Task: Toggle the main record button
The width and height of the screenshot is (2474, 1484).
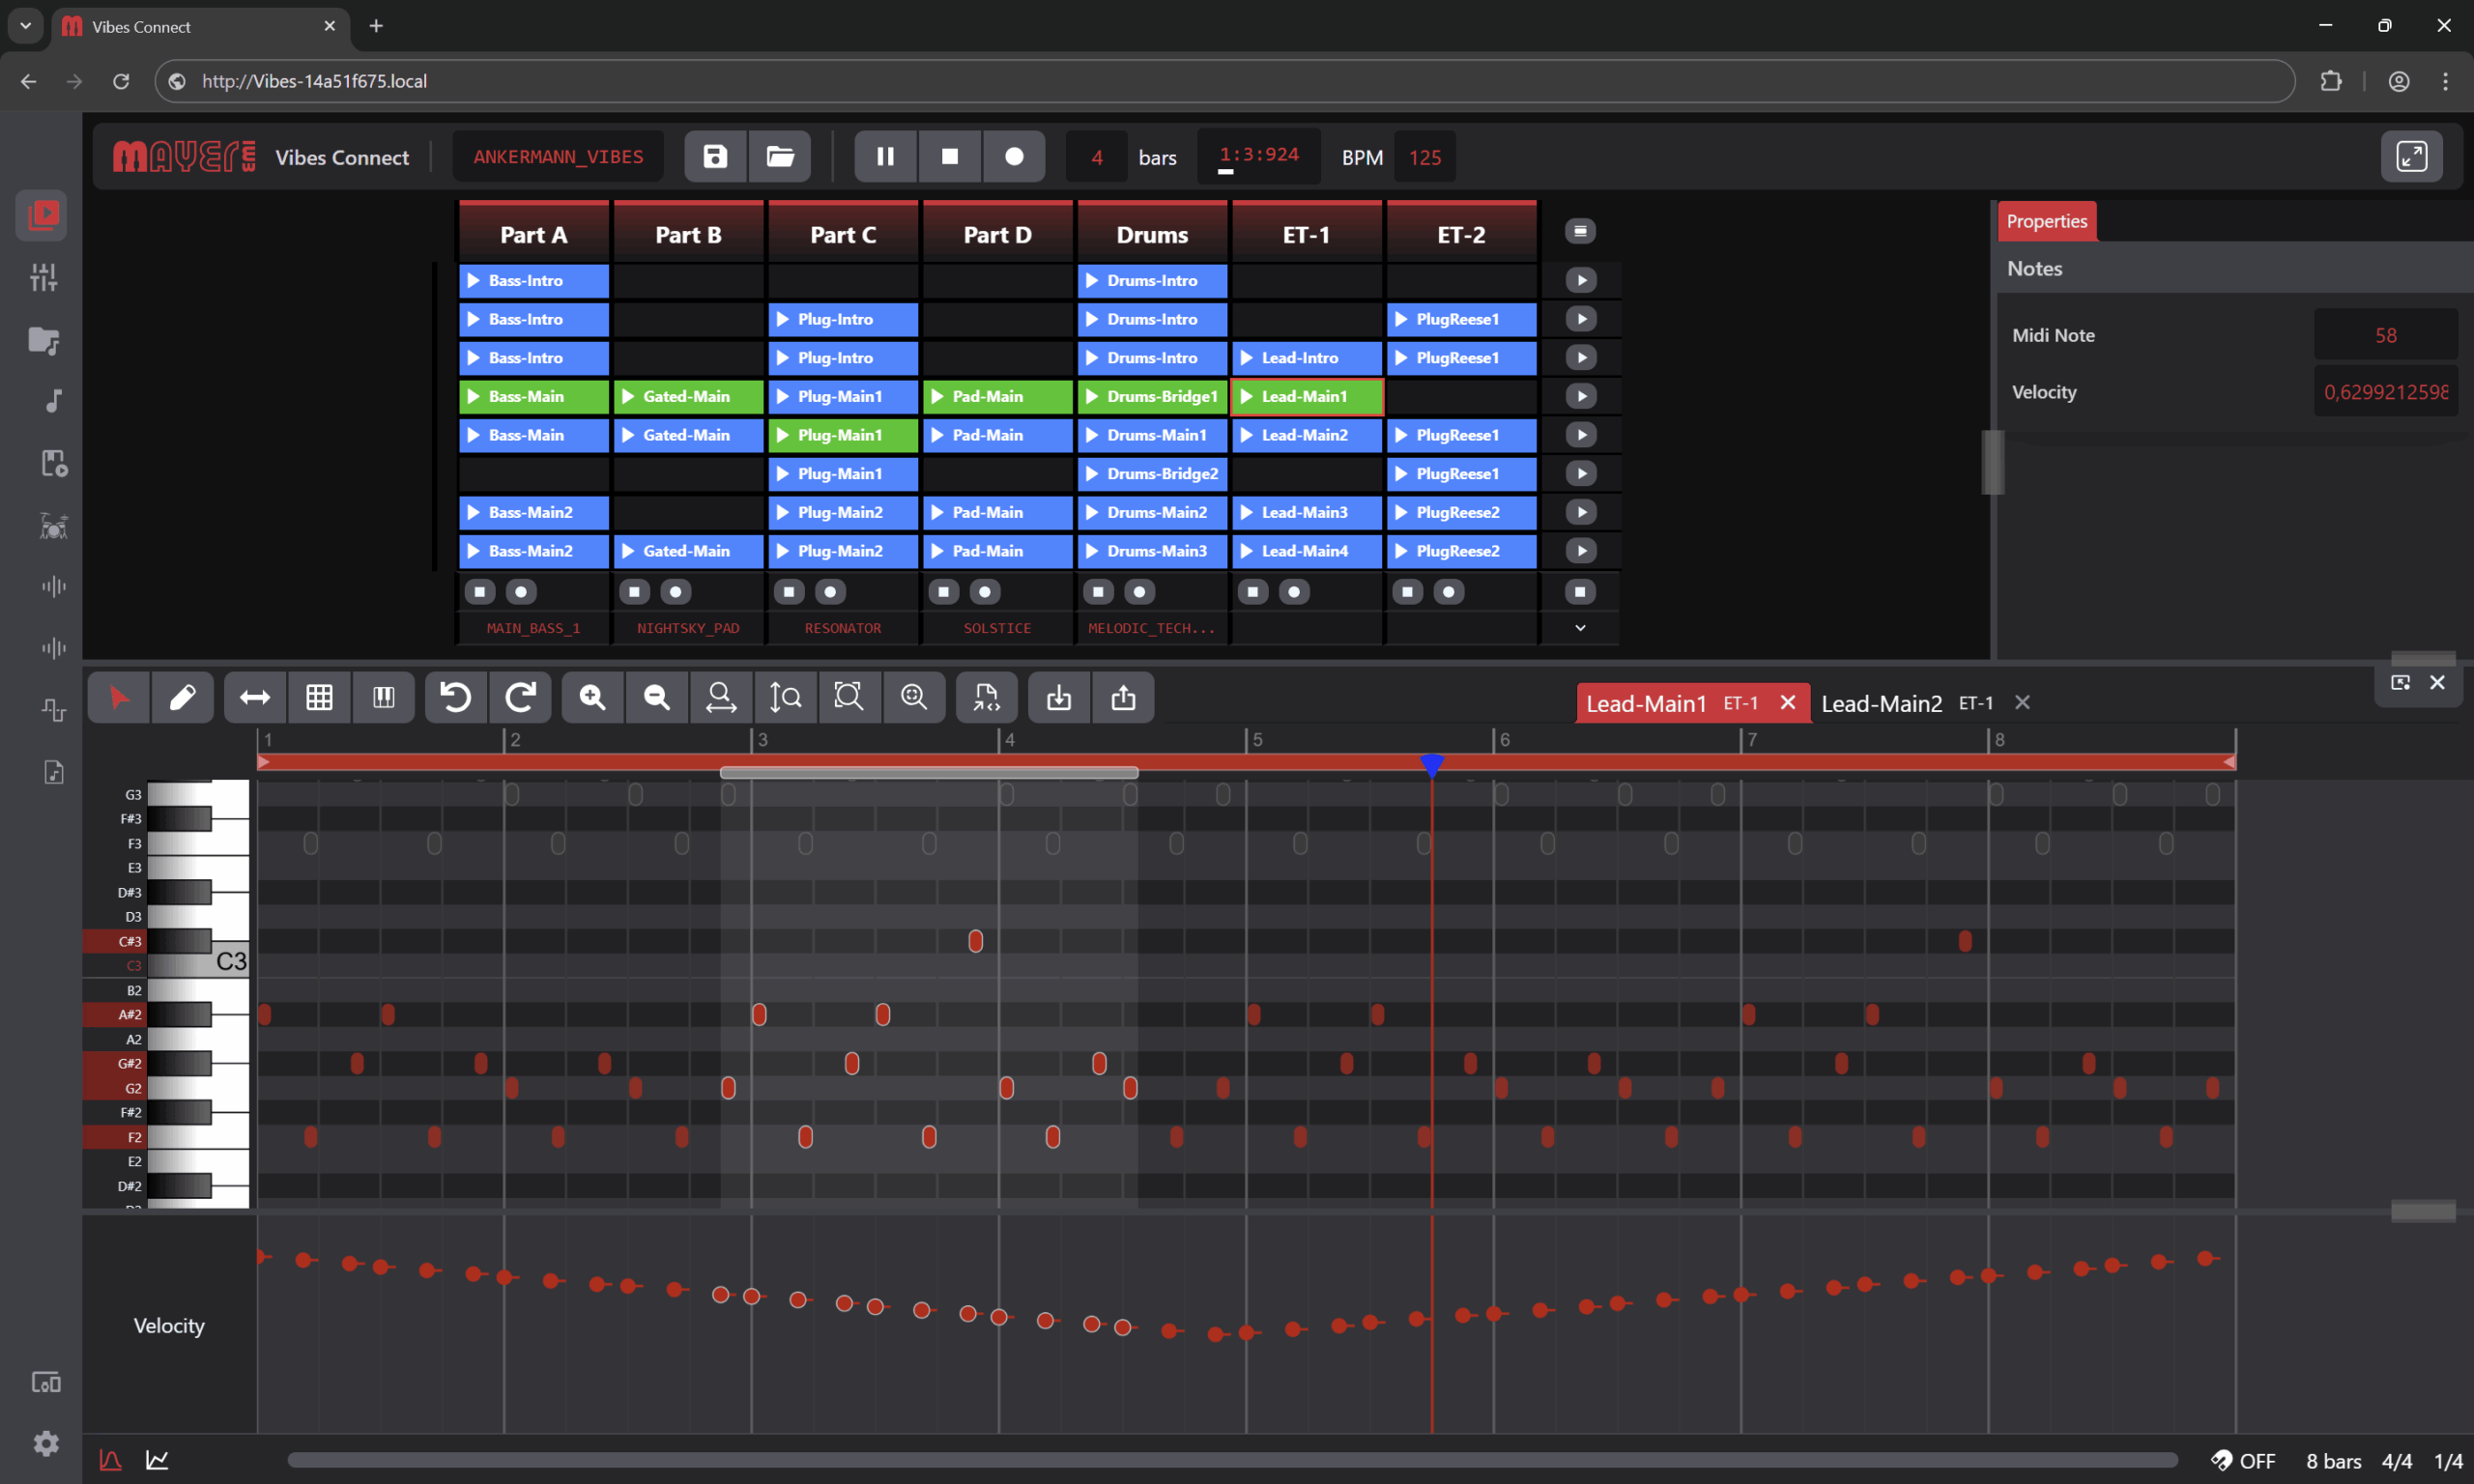Action: point(1013,156)
